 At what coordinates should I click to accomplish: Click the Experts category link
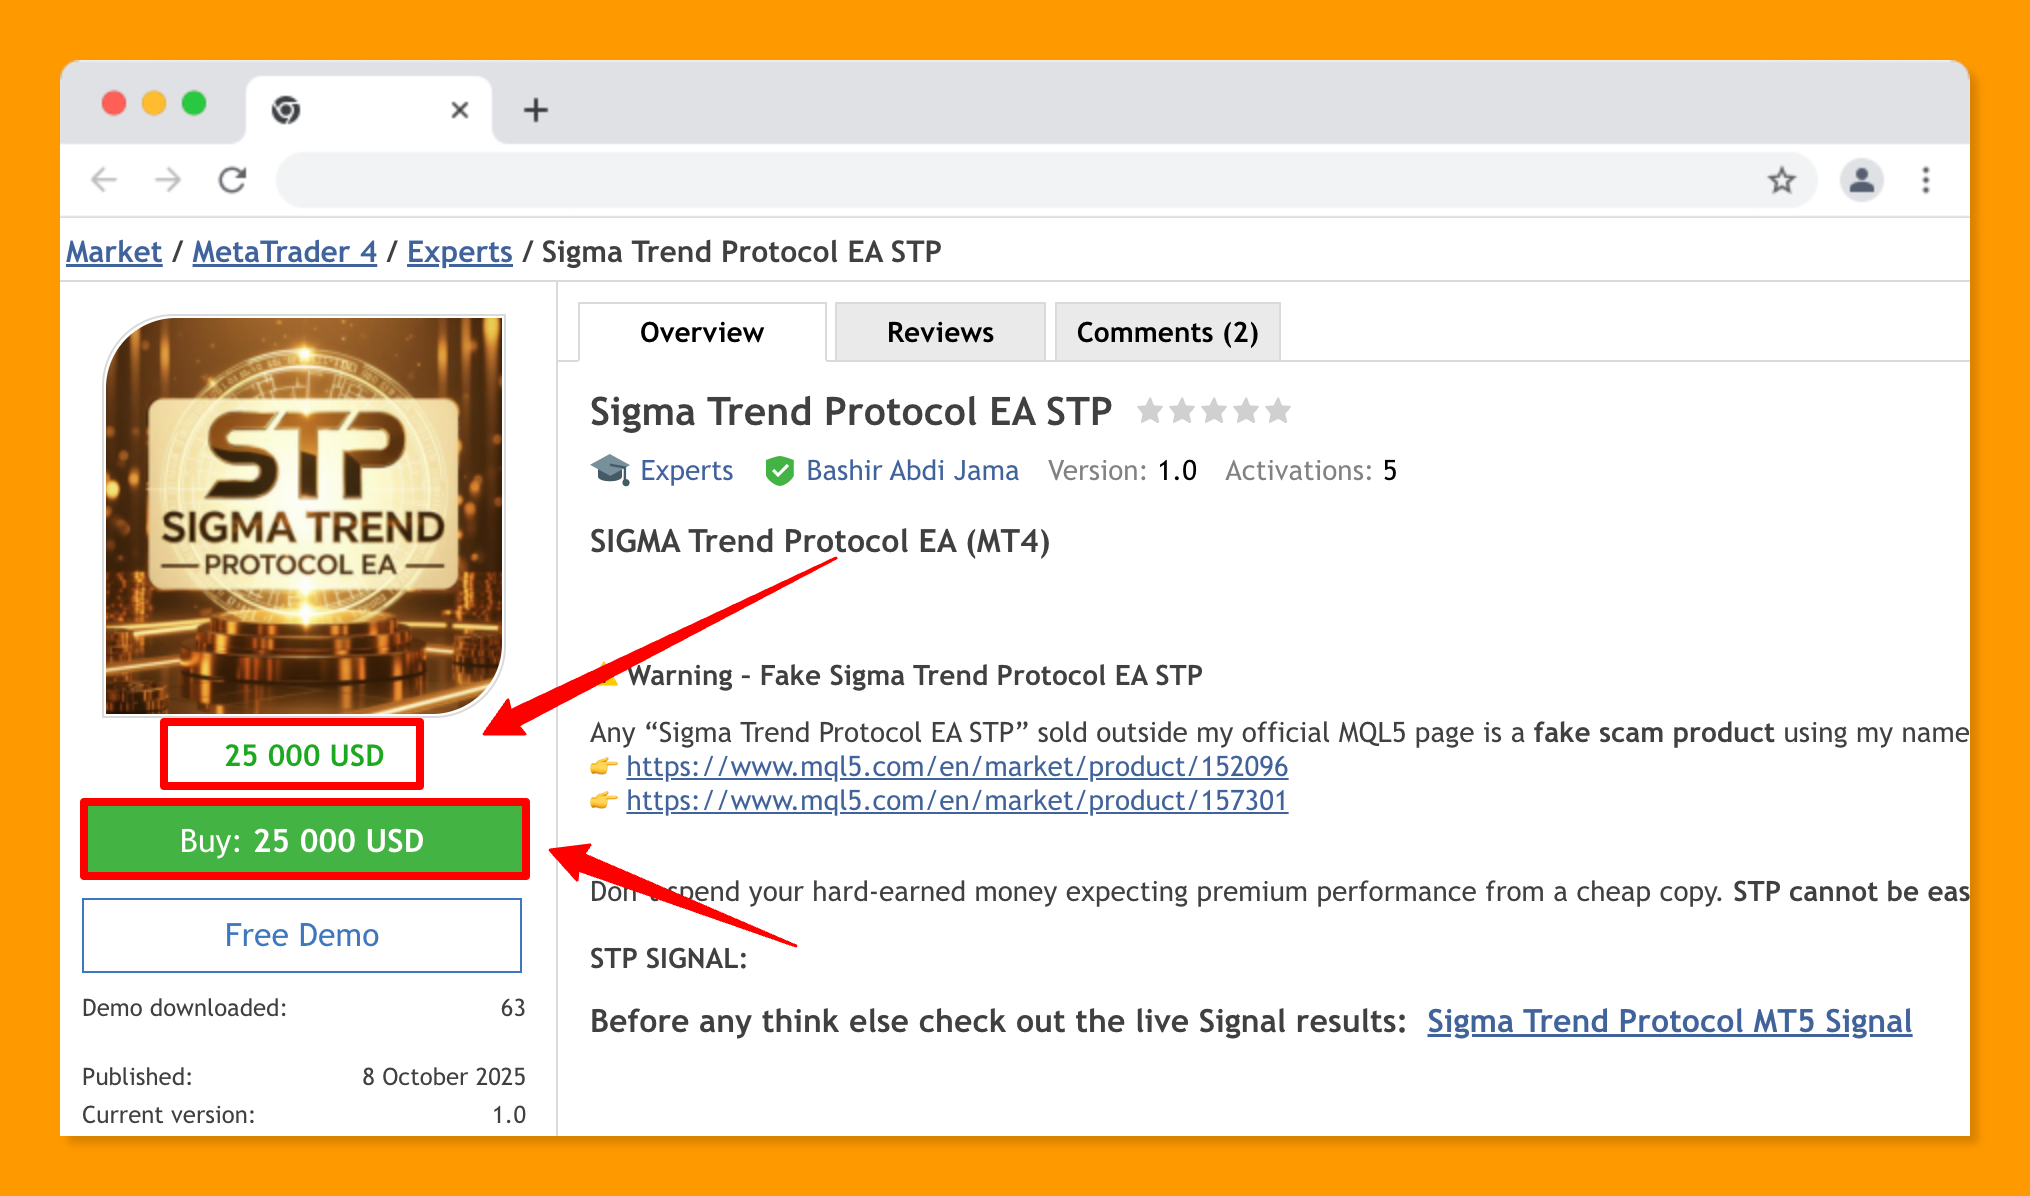coord(686,470)
